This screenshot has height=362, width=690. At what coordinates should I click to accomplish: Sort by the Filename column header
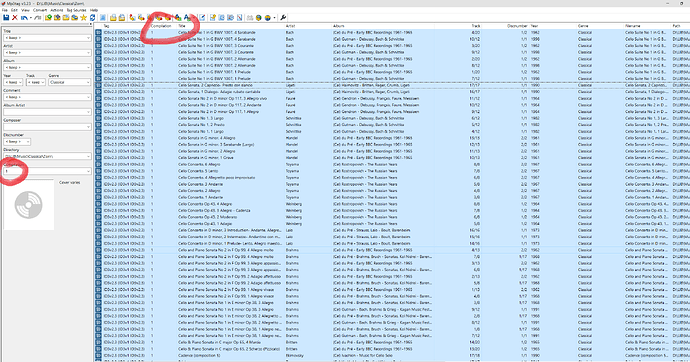(x=633, y=26)
